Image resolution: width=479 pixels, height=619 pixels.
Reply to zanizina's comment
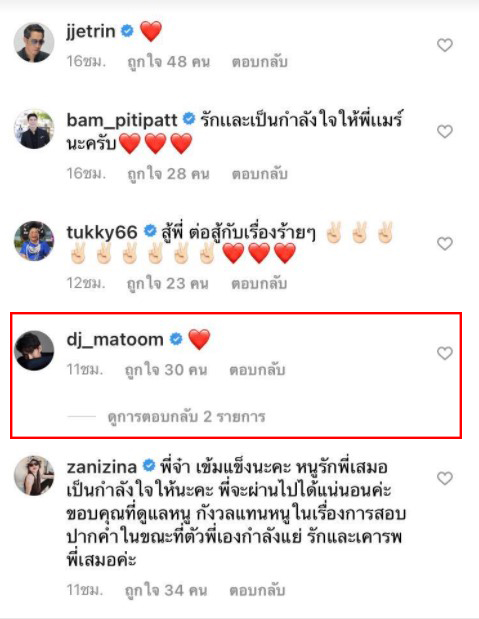coord(257,590)
